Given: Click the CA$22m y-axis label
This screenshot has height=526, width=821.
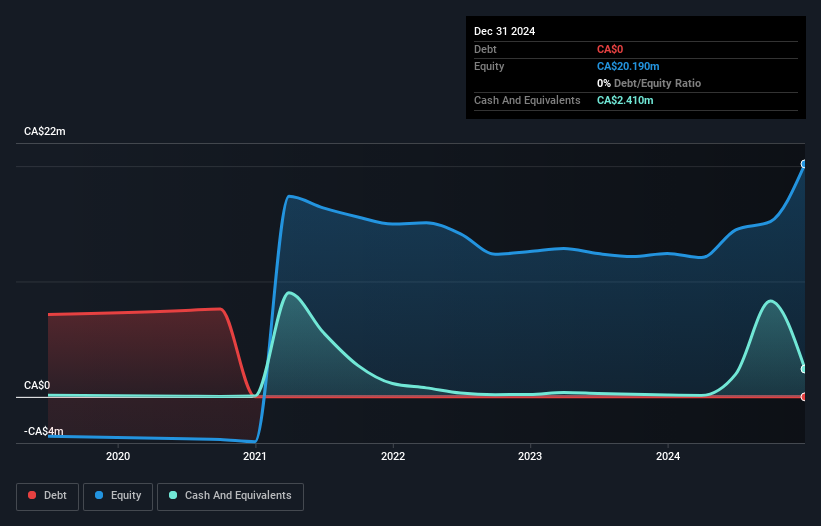Looking at the screenshot, I should click(x=45, y=131).
